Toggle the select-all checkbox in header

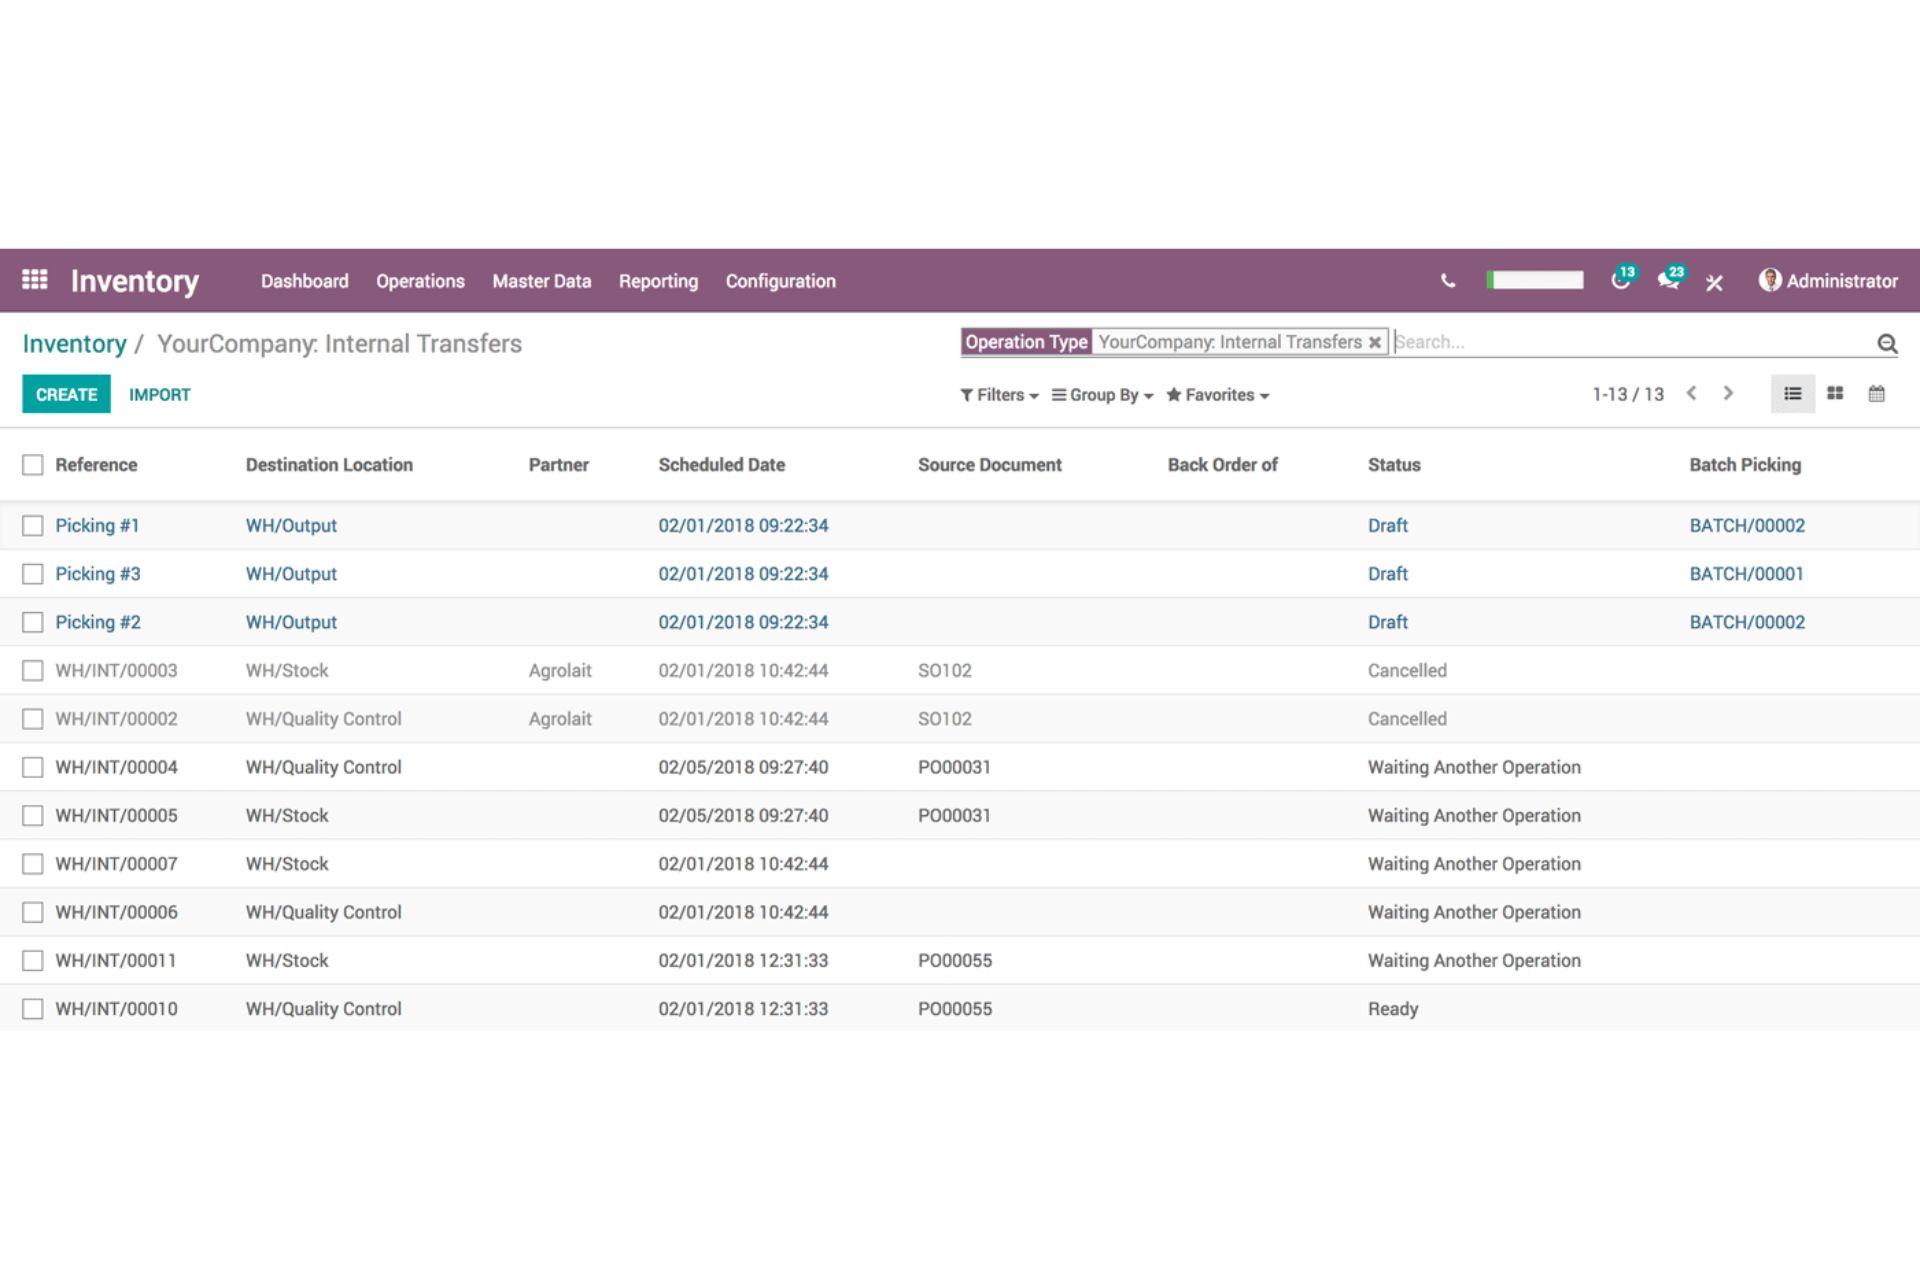pos(33,465)
